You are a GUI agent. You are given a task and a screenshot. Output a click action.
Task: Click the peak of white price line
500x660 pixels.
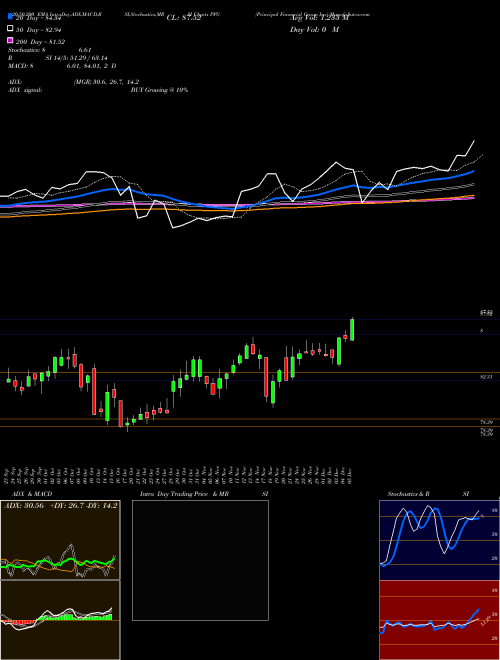click(x=474, y=141)
